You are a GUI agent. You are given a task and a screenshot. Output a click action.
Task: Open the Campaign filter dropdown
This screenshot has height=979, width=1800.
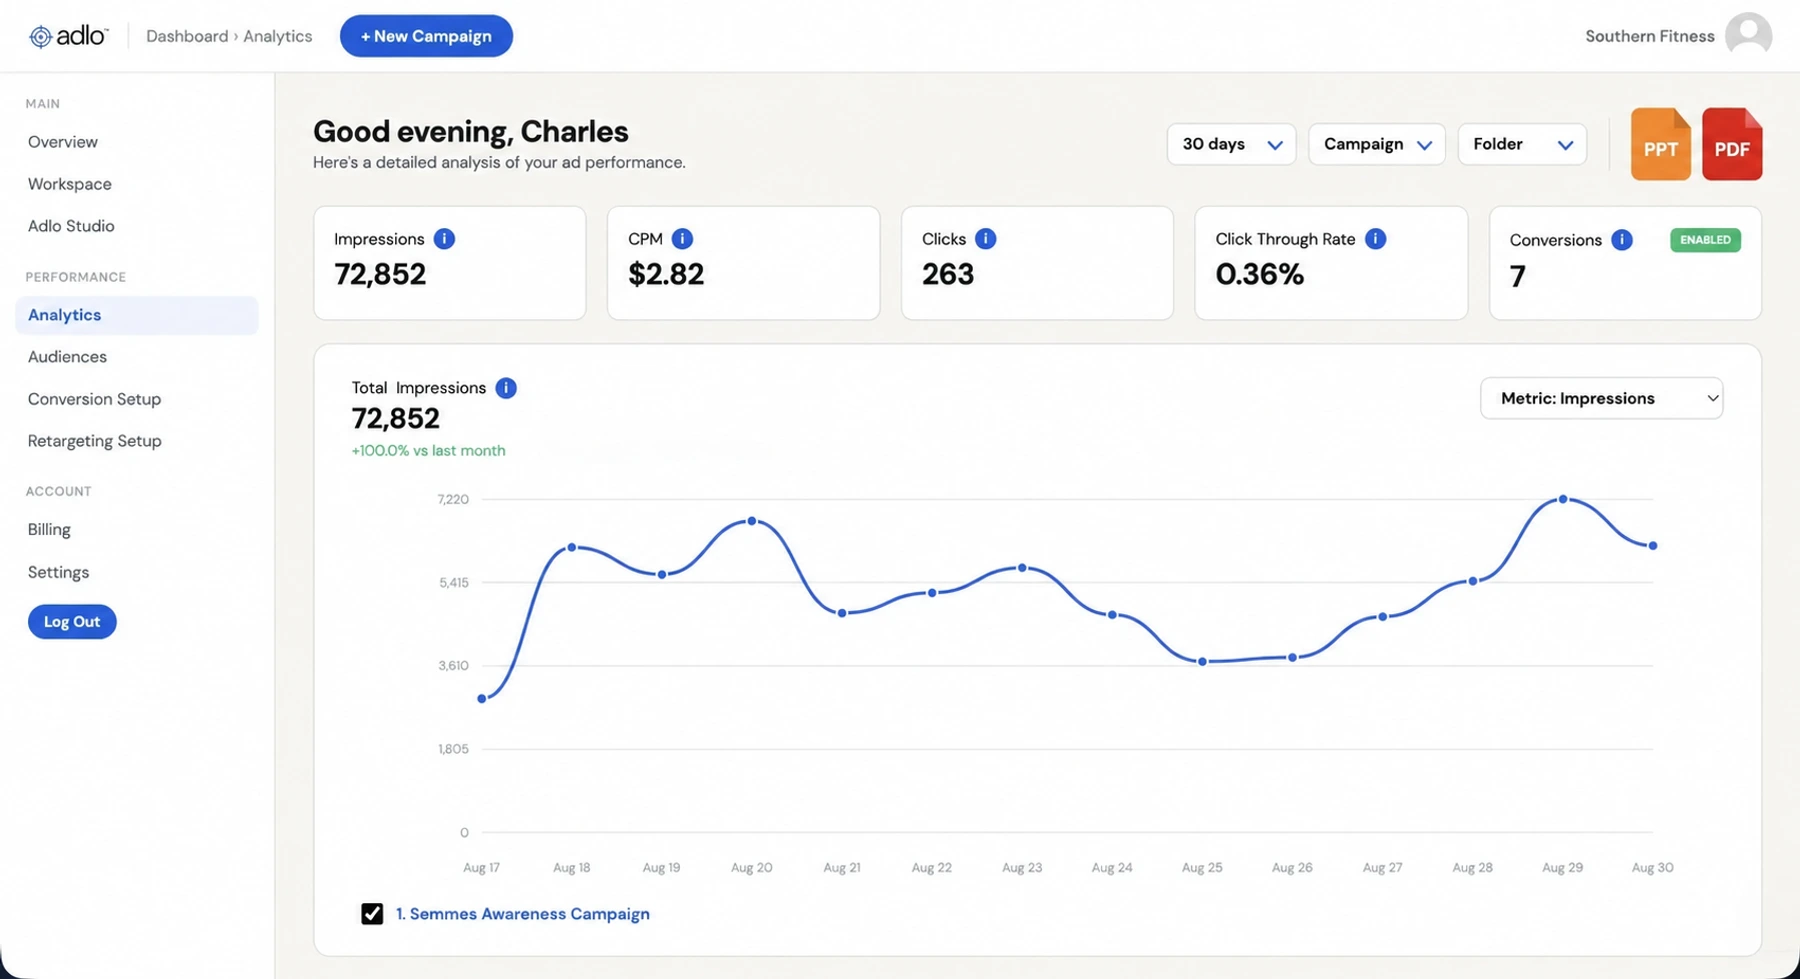click(x=1376, y=144)
